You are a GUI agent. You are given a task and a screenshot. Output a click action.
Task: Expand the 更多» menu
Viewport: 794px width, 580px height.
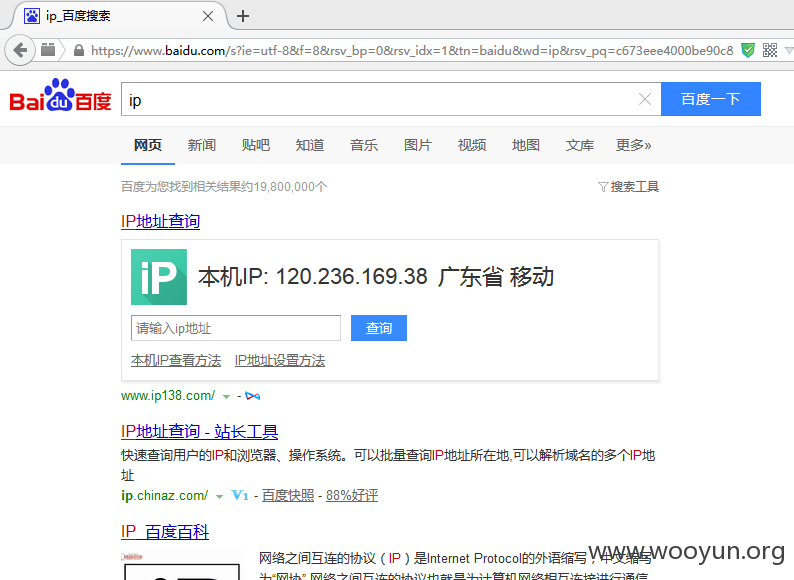[x=633, y=145]
